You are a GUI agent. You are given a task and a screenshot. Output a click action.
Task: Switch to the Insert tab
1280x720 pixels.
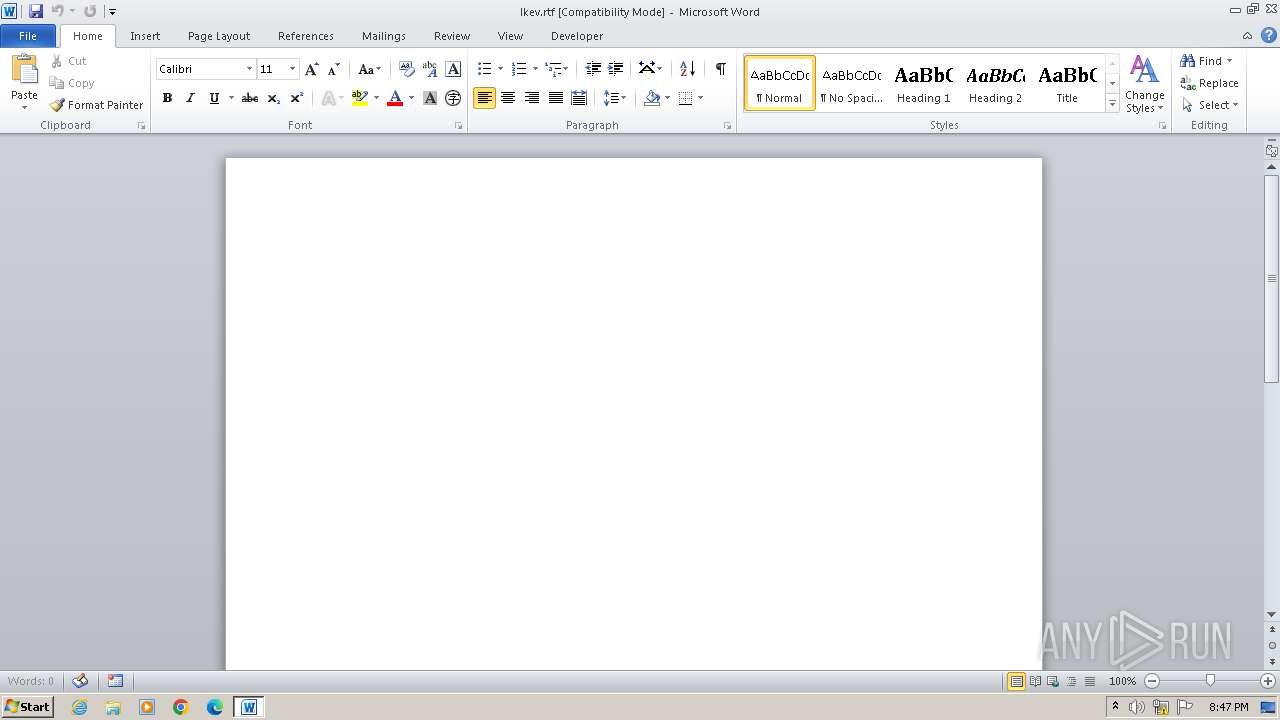(145, 36)
